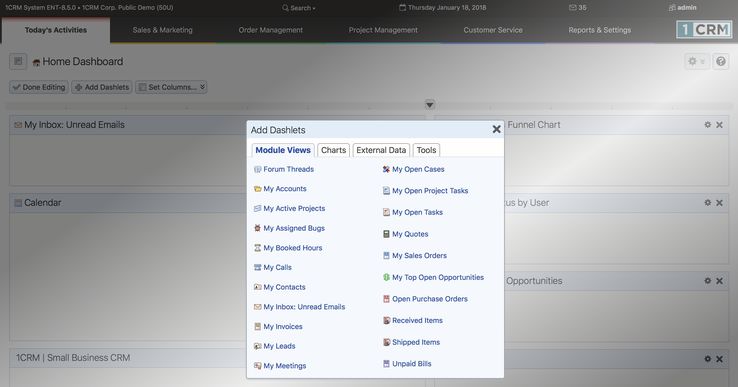
Task: Click the My Open Tasks icon
Action: tap(386, 212)
